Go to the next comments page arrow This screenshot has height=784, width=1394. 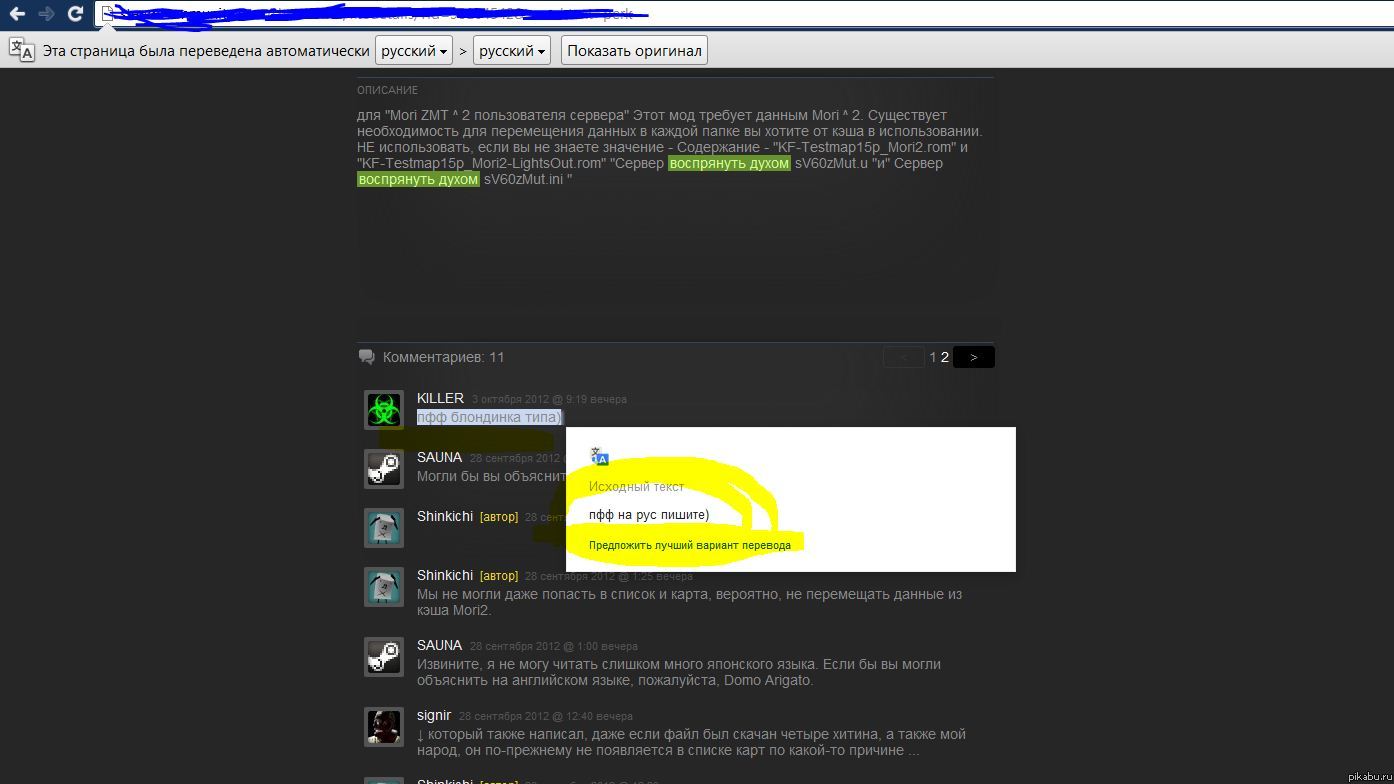[974, 357]
